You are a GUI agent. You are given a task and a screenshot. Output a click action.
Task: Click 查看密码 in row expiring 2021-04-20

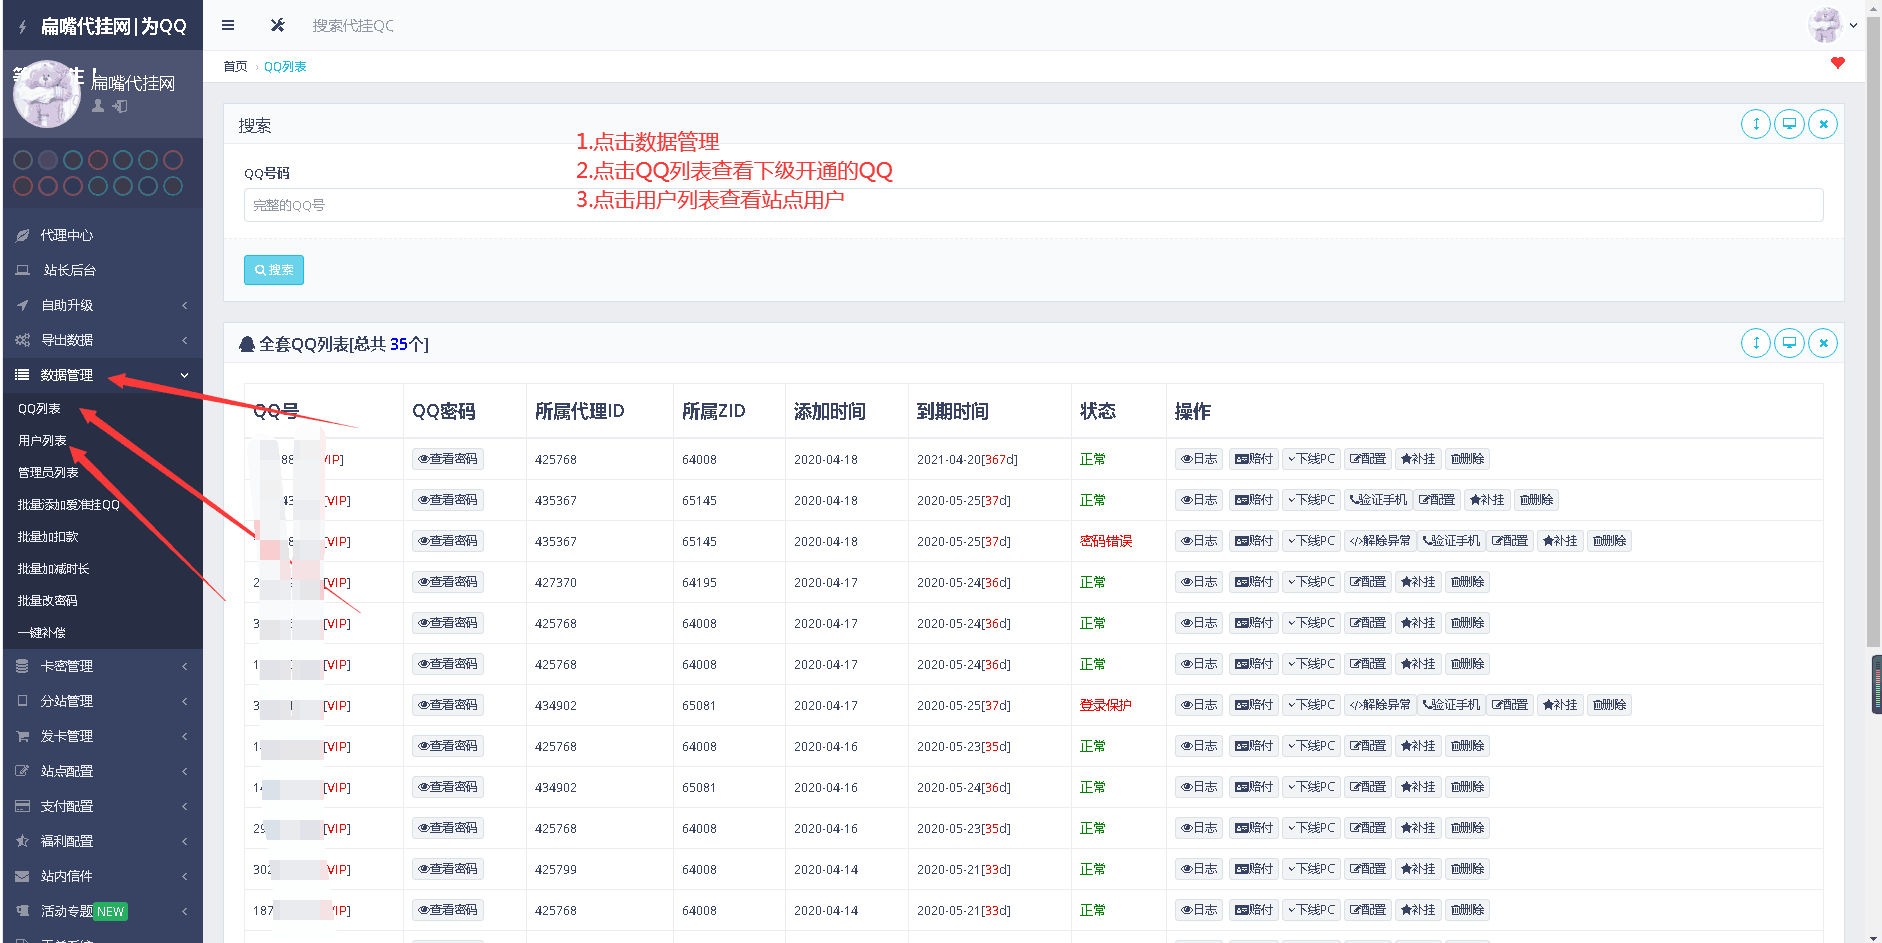pyautogui.click(x=448, y=459)
